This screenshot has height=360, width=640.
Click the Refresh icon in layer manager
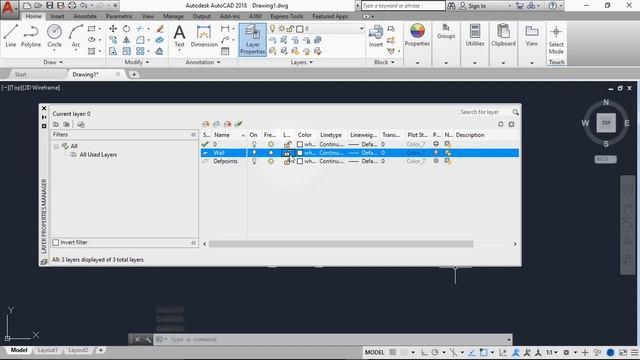tap(500, 124)
